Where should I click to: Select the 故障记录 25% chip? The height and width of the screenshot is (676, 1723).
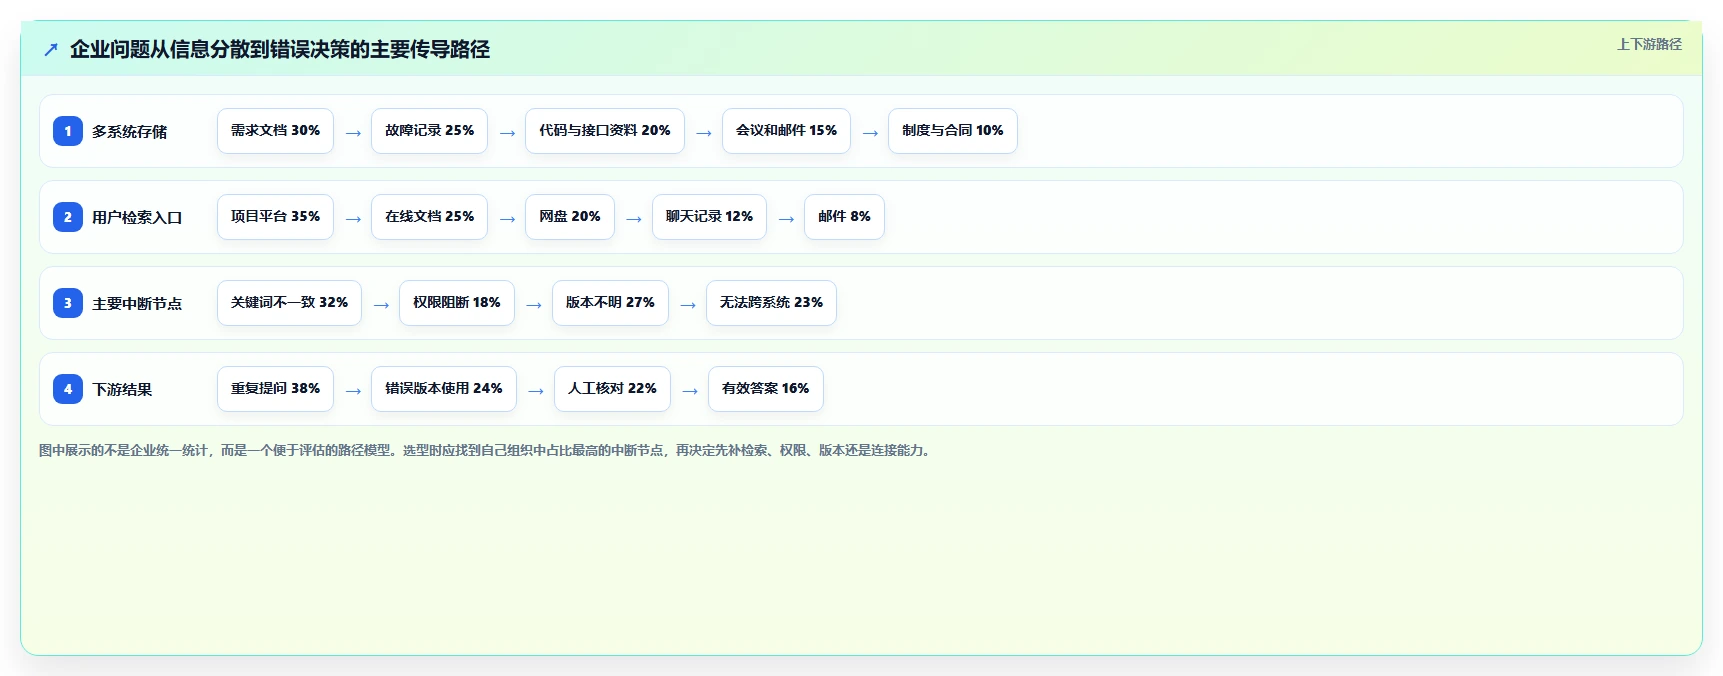pos(429,131)
